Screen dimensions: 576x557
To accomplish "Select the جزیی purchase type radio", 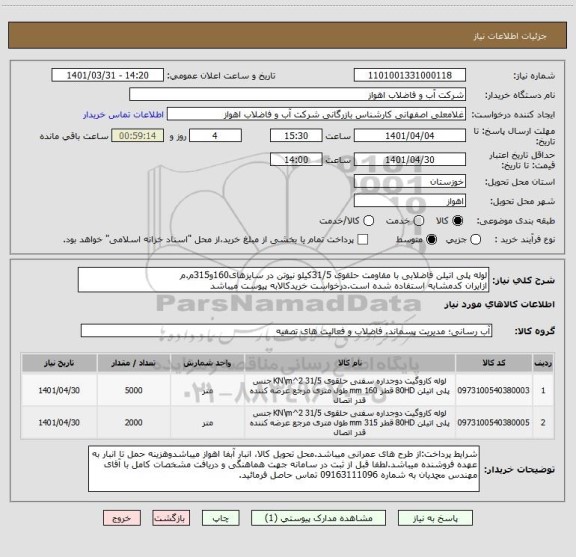I will (x=476, y=240).
